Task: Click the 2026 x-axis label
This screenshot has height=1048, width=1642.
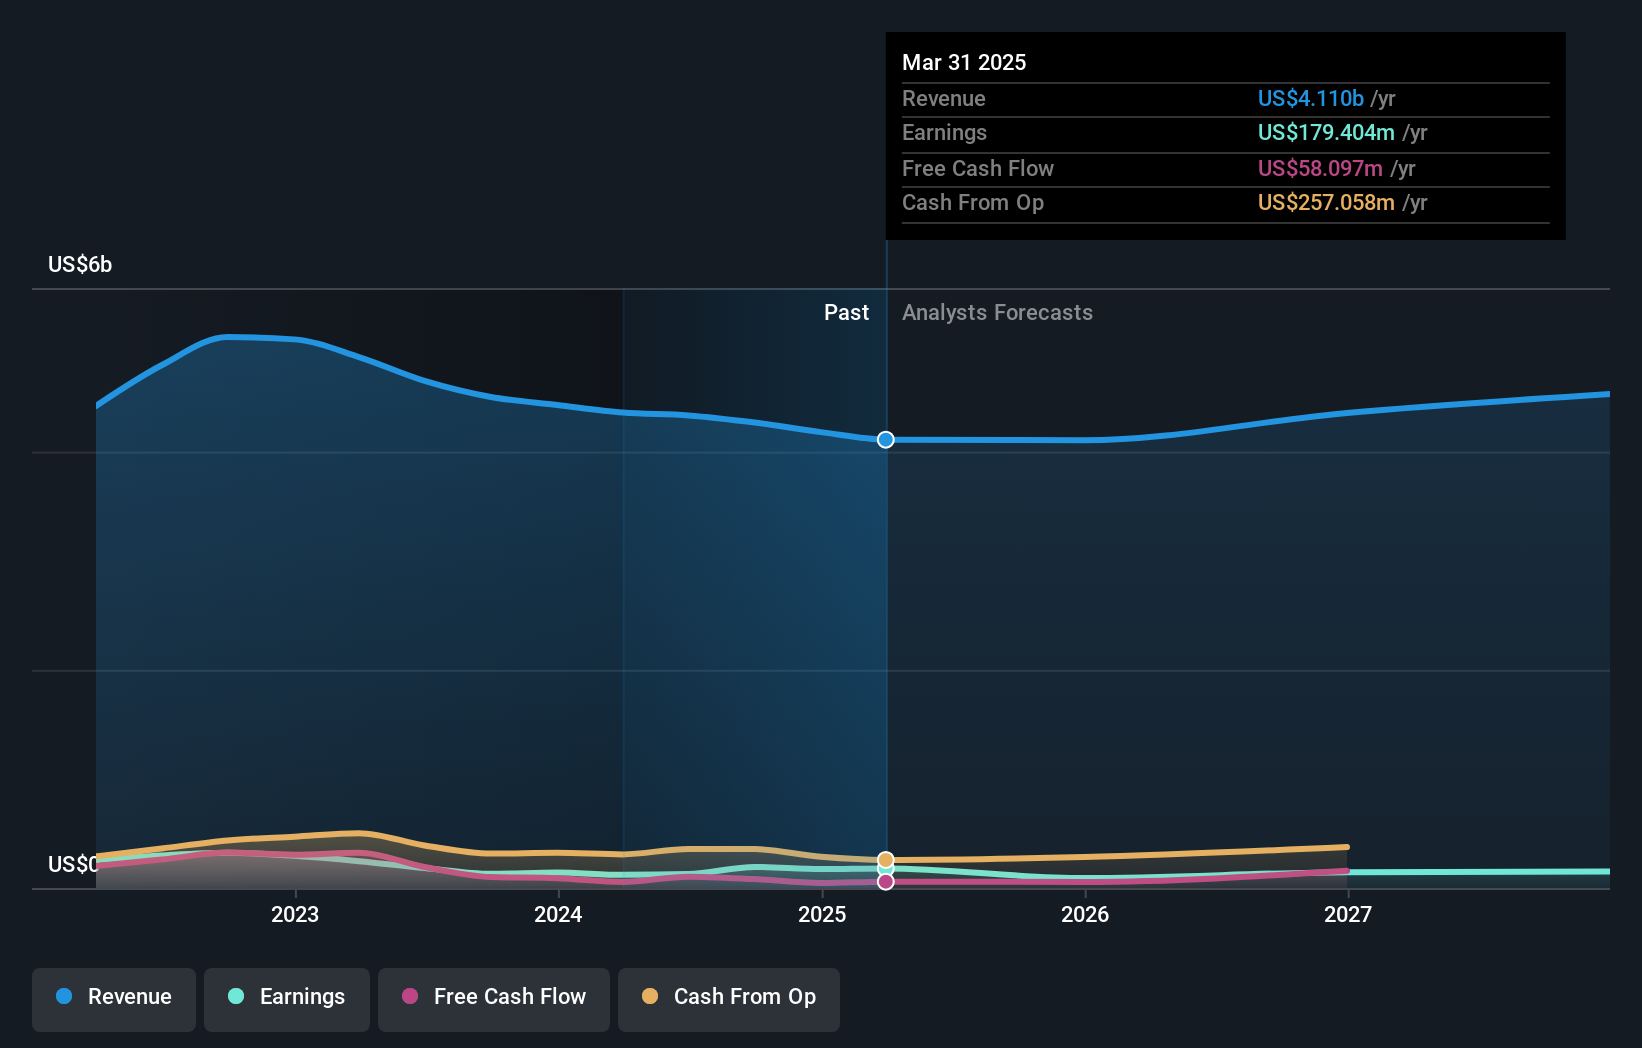Action: [x=1085, y=914]
